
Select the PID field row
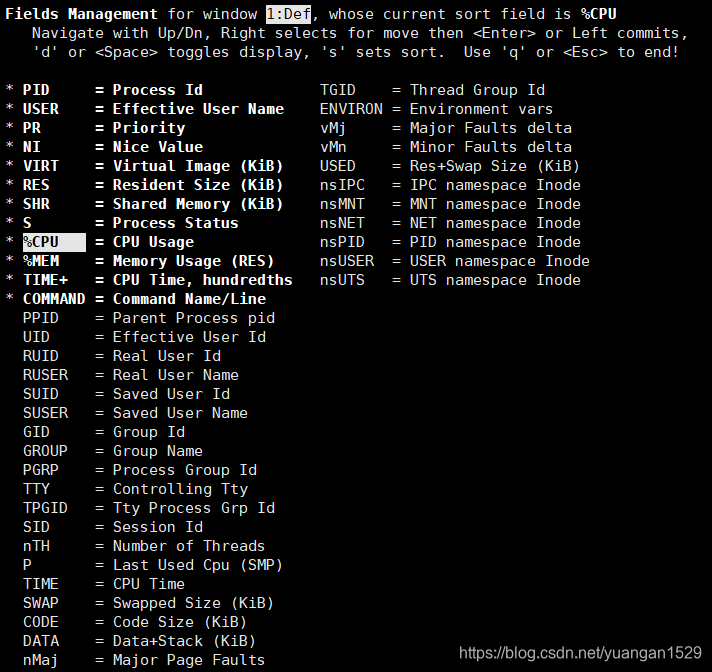point(104,90)
